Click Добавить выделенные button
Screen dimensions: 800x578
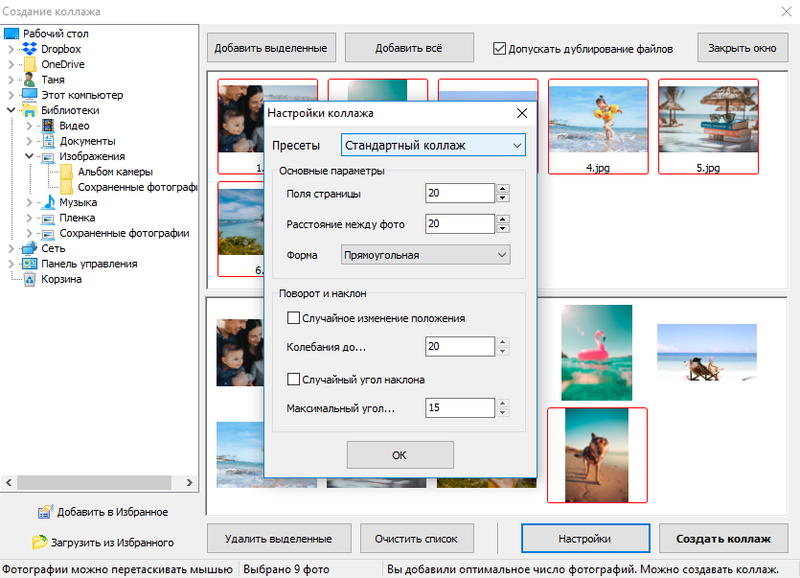271,48
